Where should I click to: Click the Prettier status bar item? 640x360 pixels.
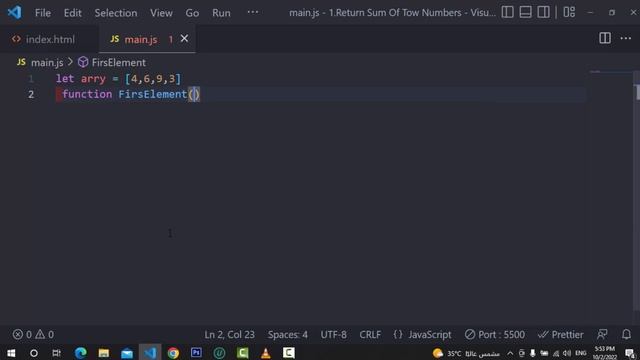(560, 334)
